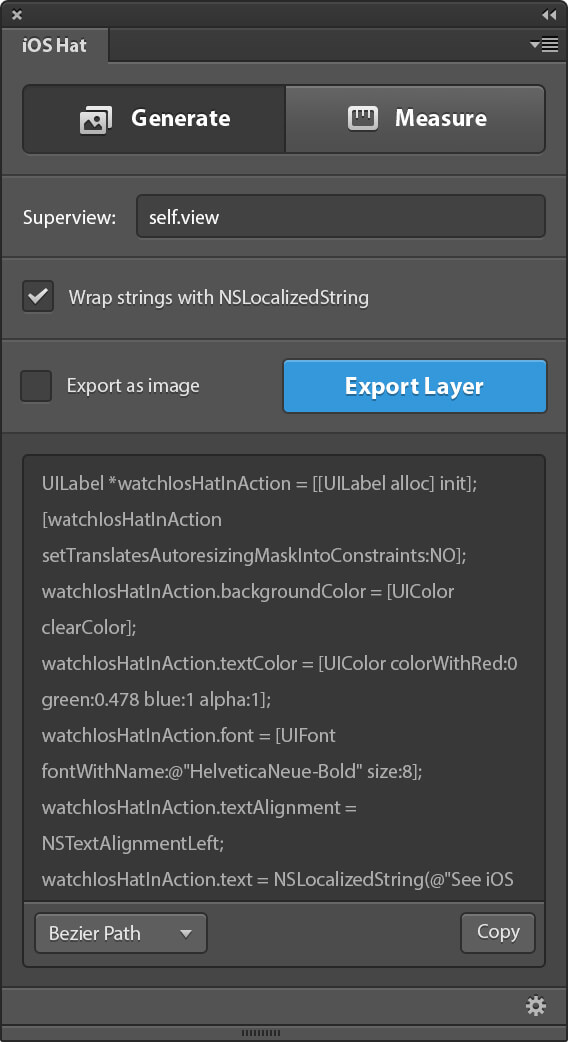Switch to Generate mode

coord(154,119)
